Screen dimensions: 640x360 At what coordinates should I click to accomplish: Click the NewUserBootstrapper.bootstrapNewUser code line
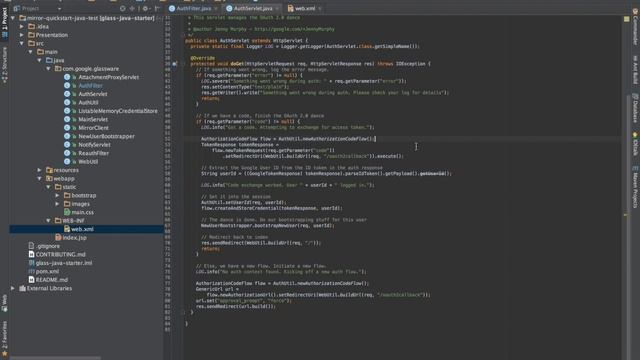tap(267, 225)
